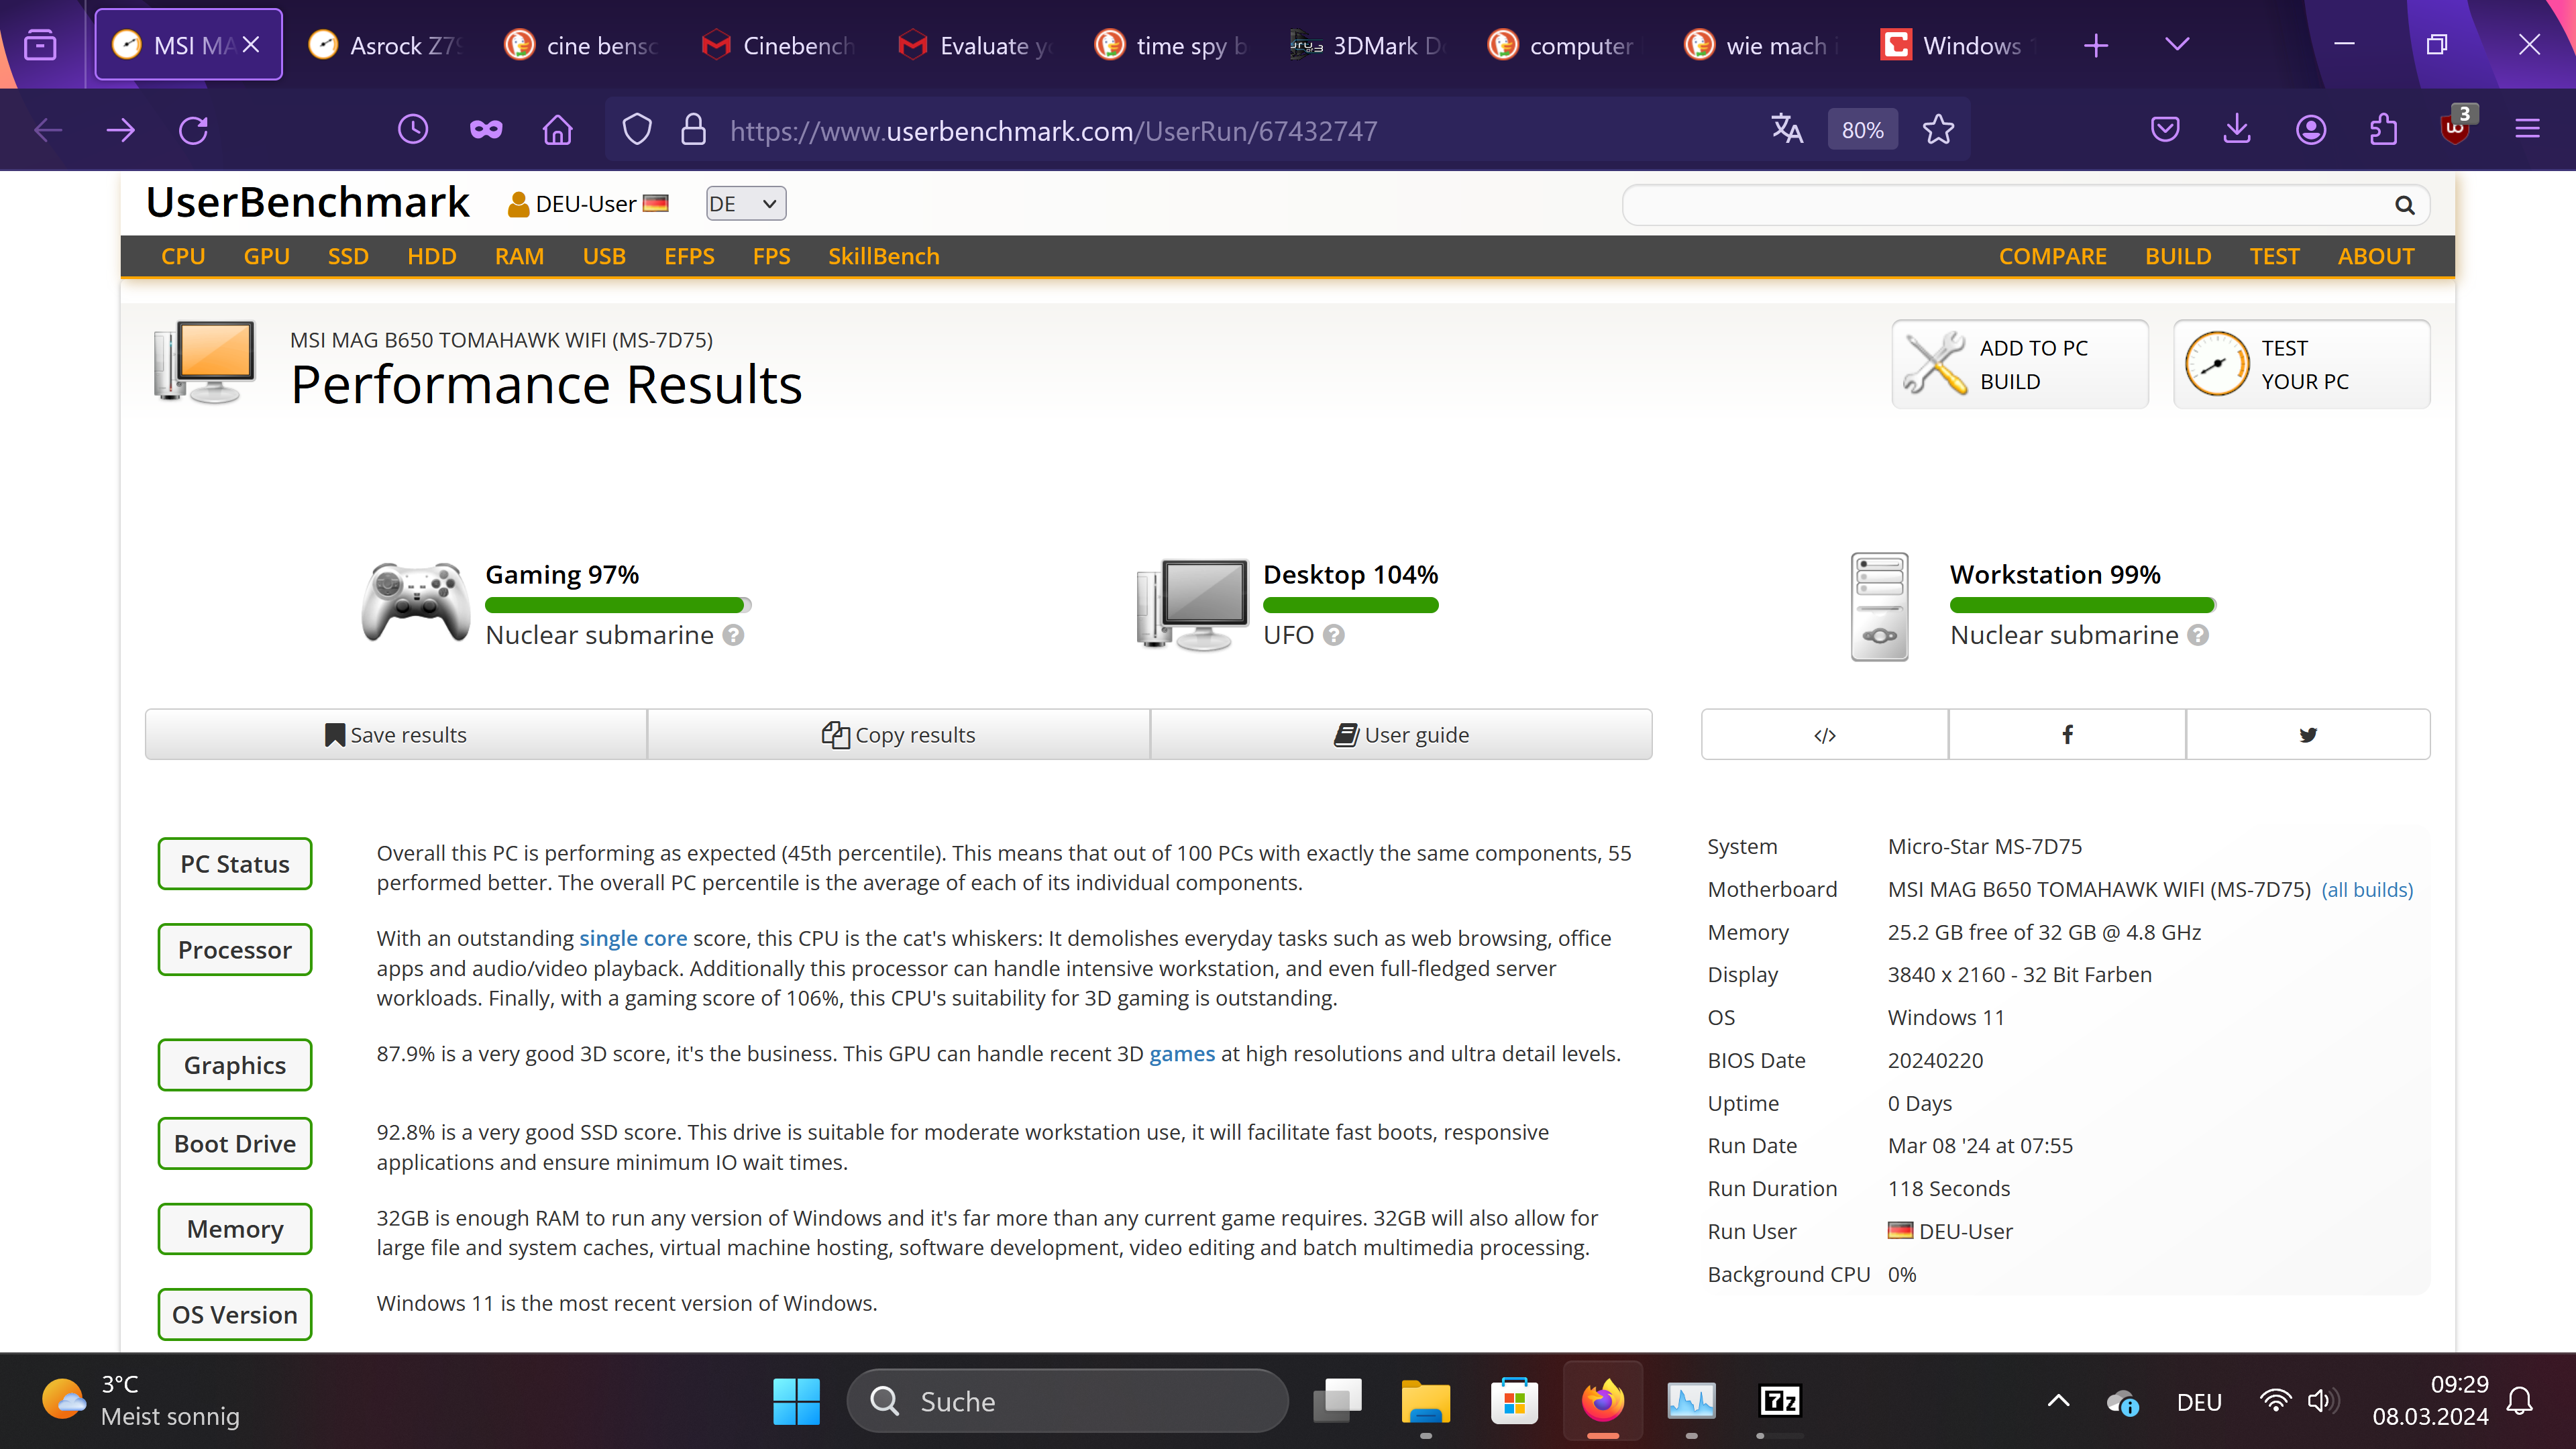Switch to the Asrock Z79 tab
The width and height of the screenshot is (2576, 1449).
[386, 45]
